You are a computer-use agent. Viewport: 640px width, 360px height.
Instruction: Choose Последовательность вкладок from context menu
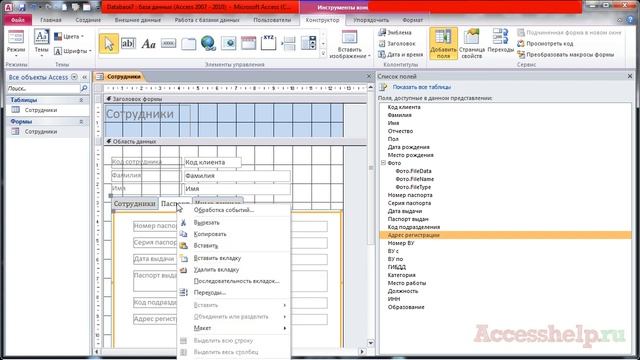click(x=233, y=281)
